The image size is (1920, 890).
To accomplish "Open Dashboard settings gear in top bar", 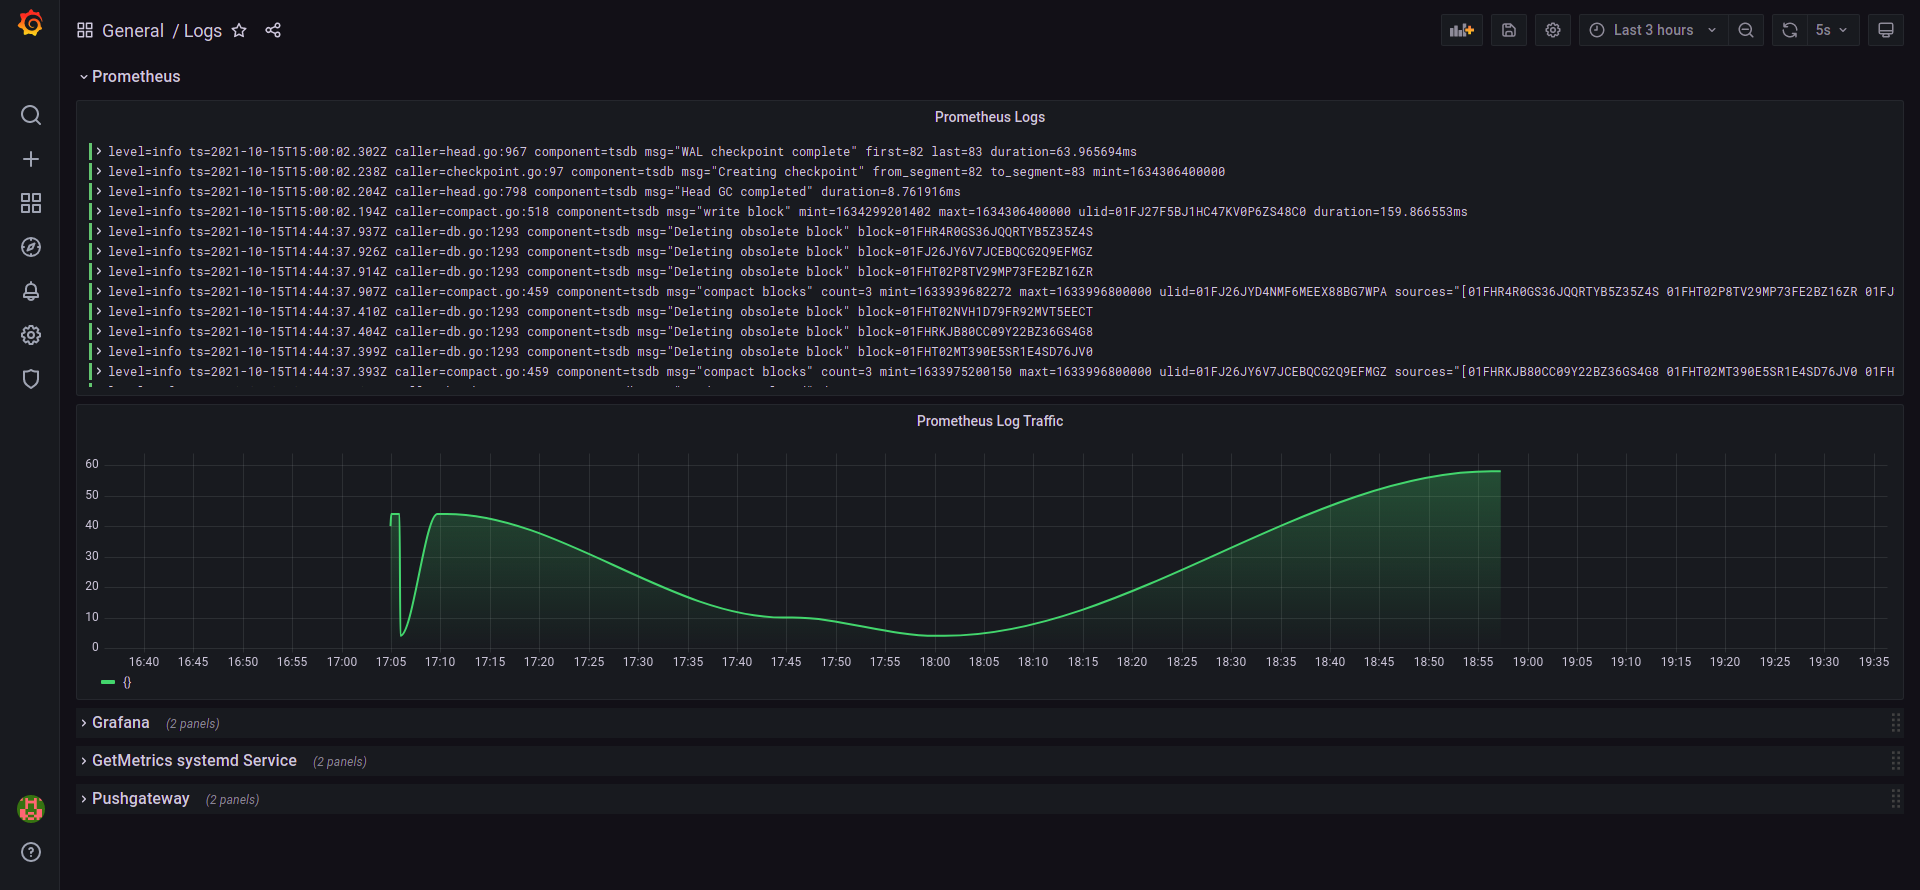I will [x=1553, y=30].
